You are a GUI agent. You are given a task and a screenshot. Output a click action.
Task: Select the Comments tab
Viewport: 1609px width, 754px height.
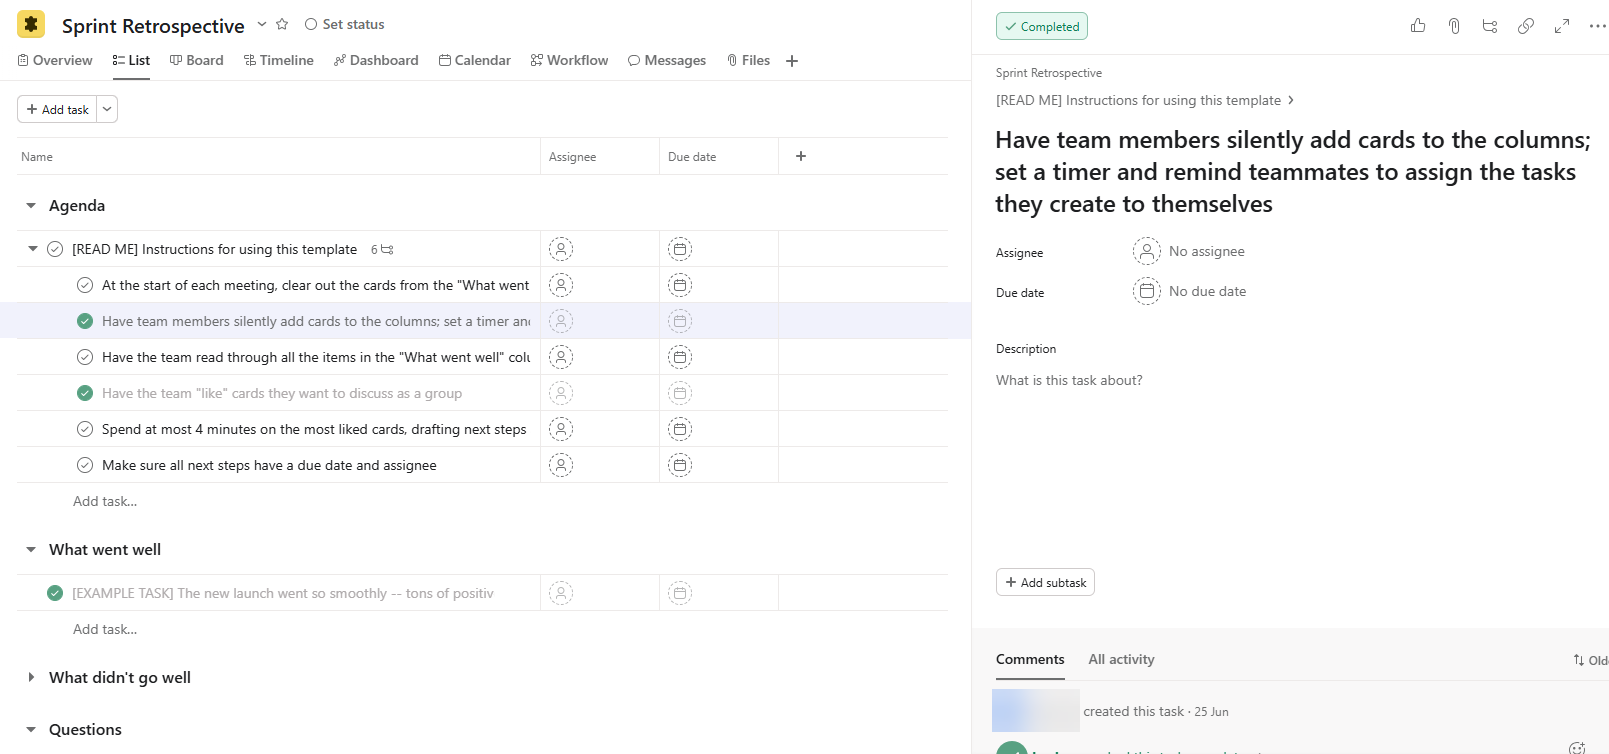click(1030, 659)
